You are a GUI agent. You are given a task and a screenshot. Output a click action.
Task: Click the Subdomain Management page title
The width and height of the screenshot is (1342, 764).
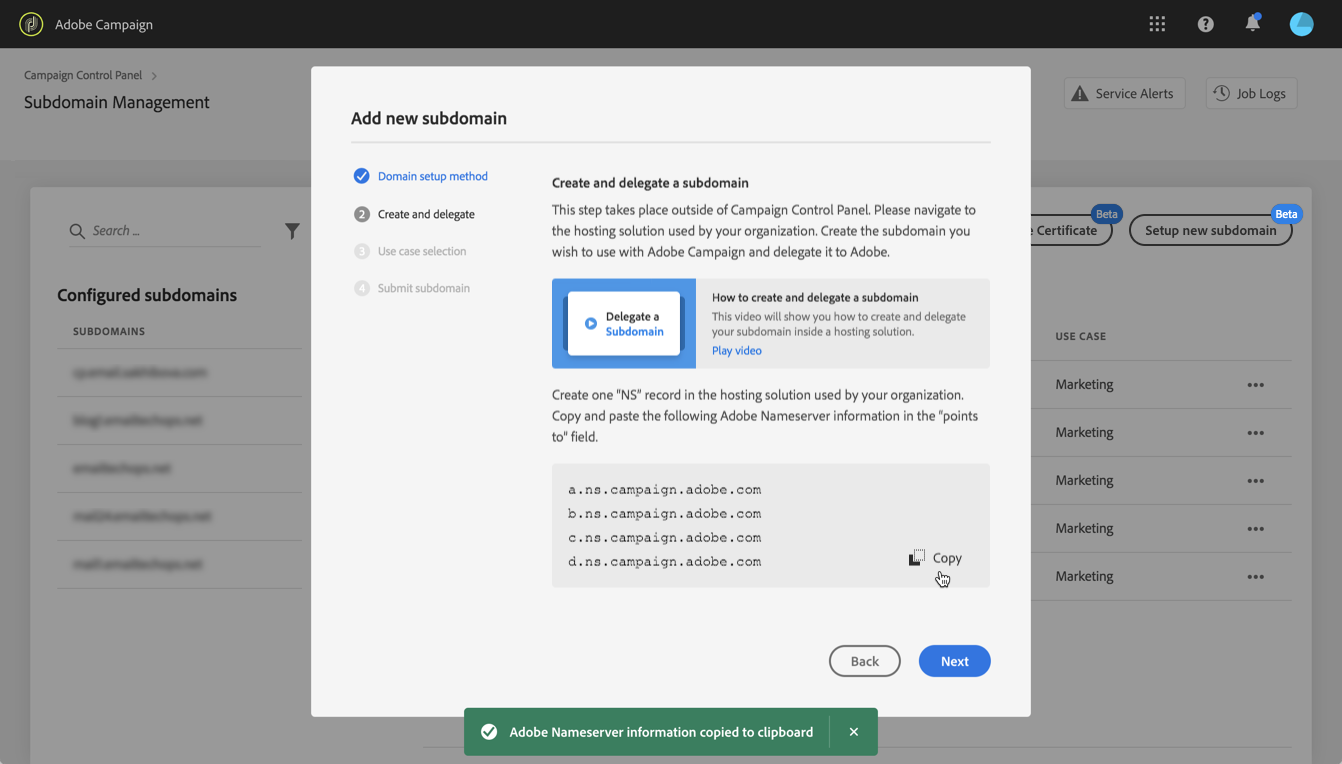tap(117, 102)
